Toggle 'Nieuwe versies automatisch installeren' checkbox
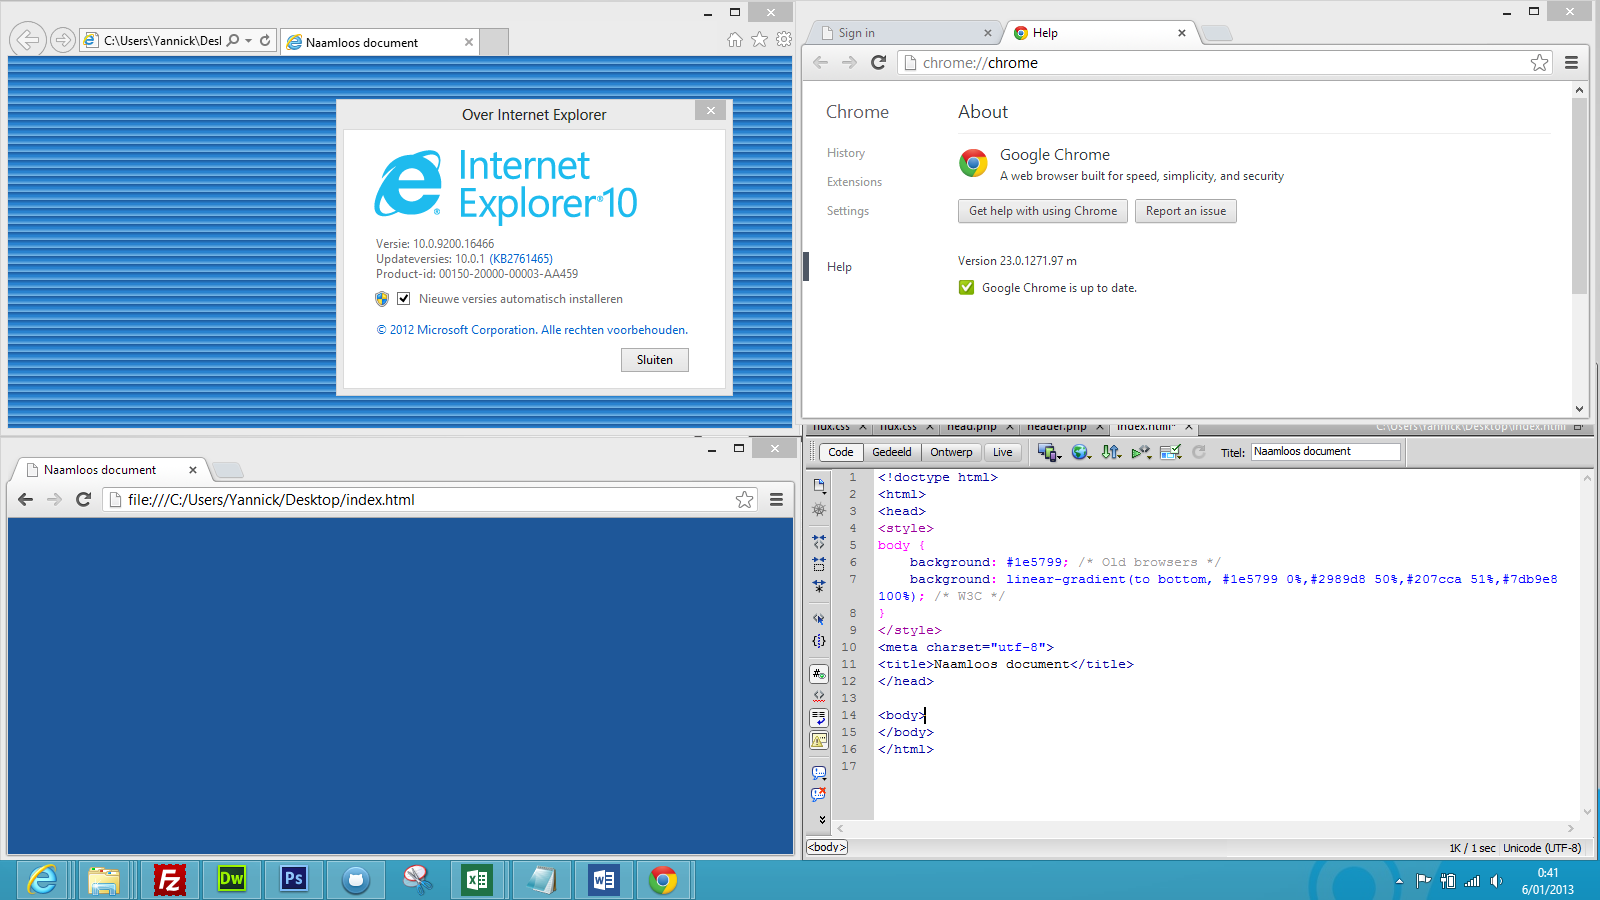This screenshot has height=900, width=1600. point(403,299)
